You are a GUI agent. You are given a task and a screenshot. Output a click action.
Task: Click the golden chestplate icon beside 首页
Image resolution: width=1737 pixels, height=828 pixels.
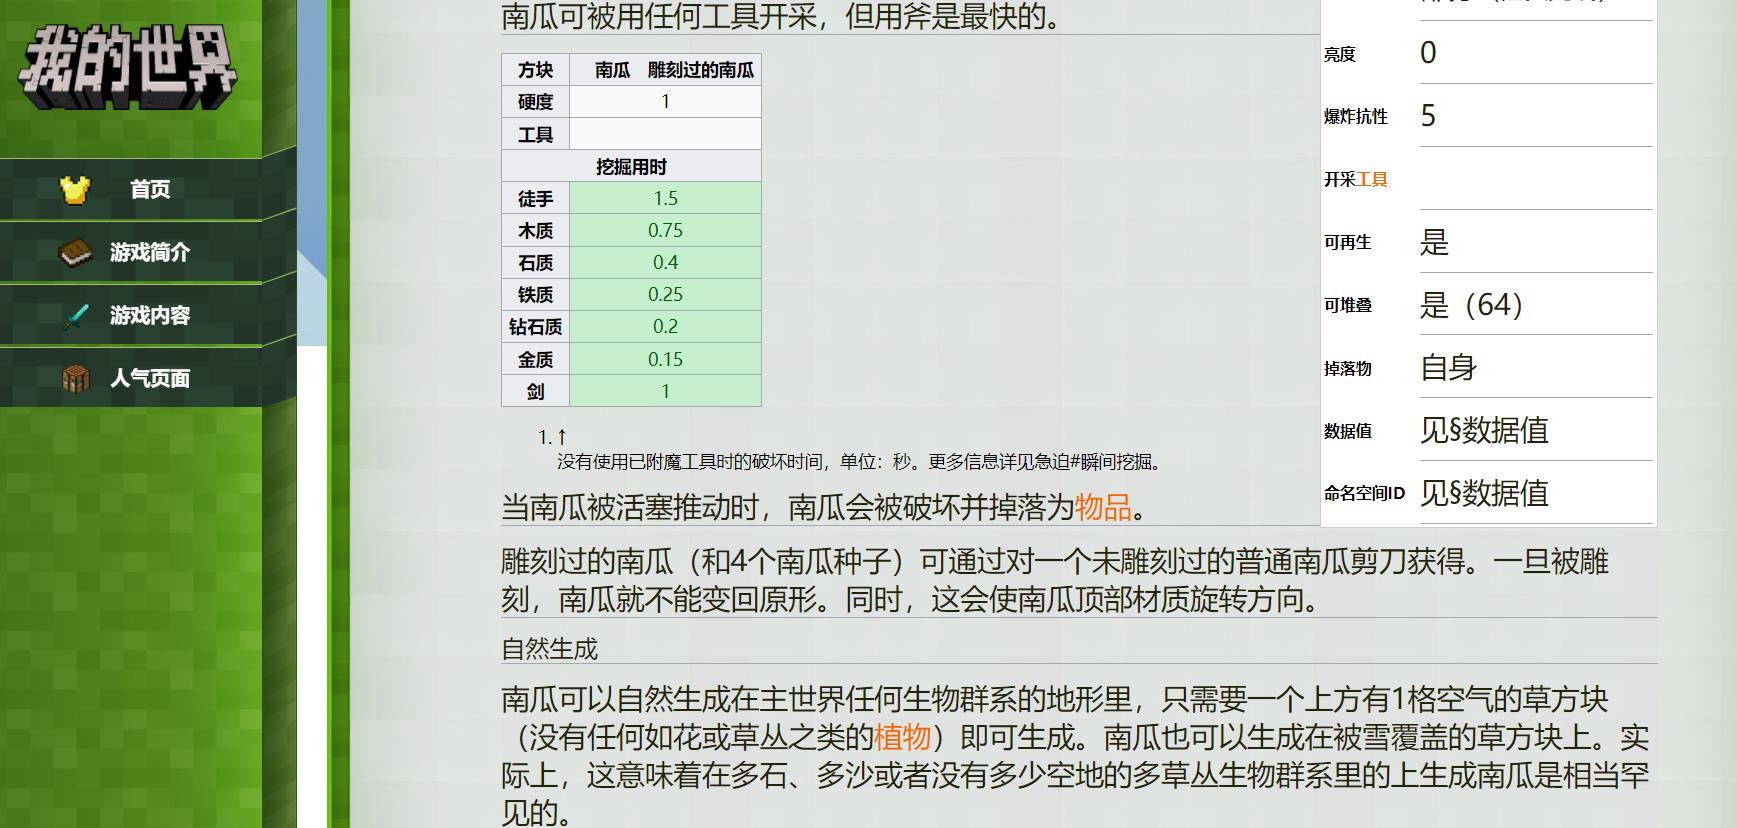click(x=75, y=189)
